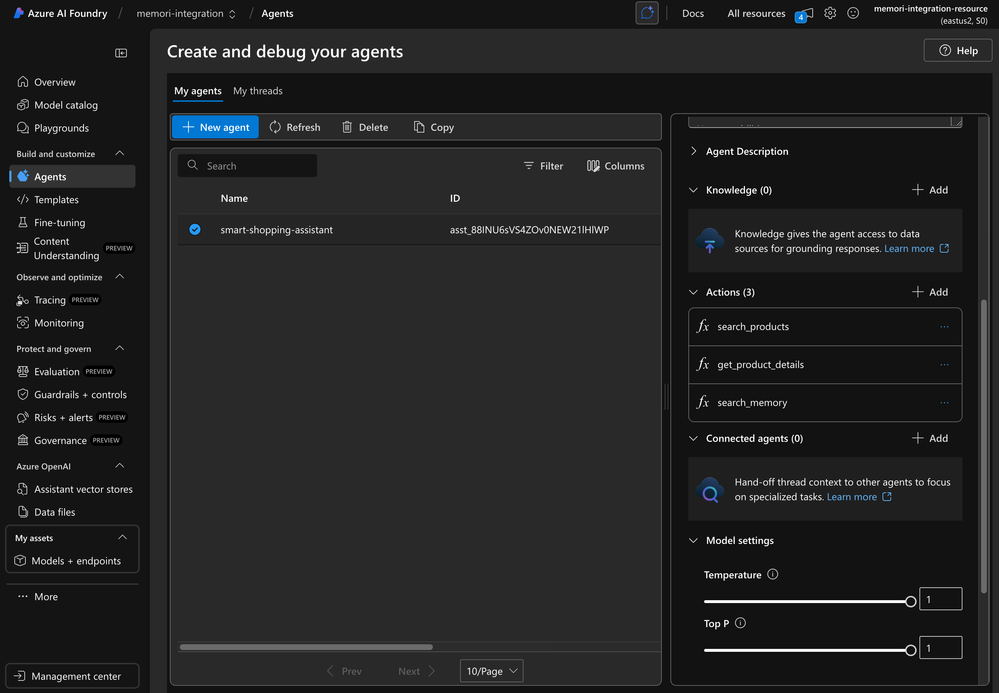Open the 10/Page size dropdown

point(491,671)
